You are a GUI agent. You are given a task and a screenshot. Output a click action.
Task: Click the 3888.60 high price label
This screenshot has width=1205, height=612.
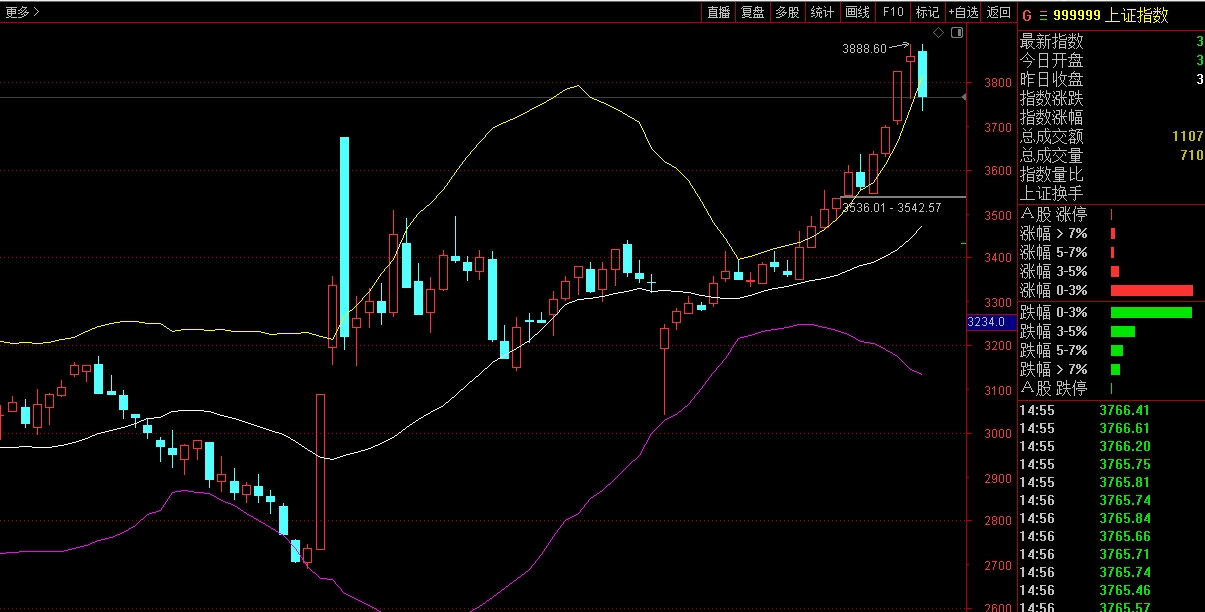point(864,48)
